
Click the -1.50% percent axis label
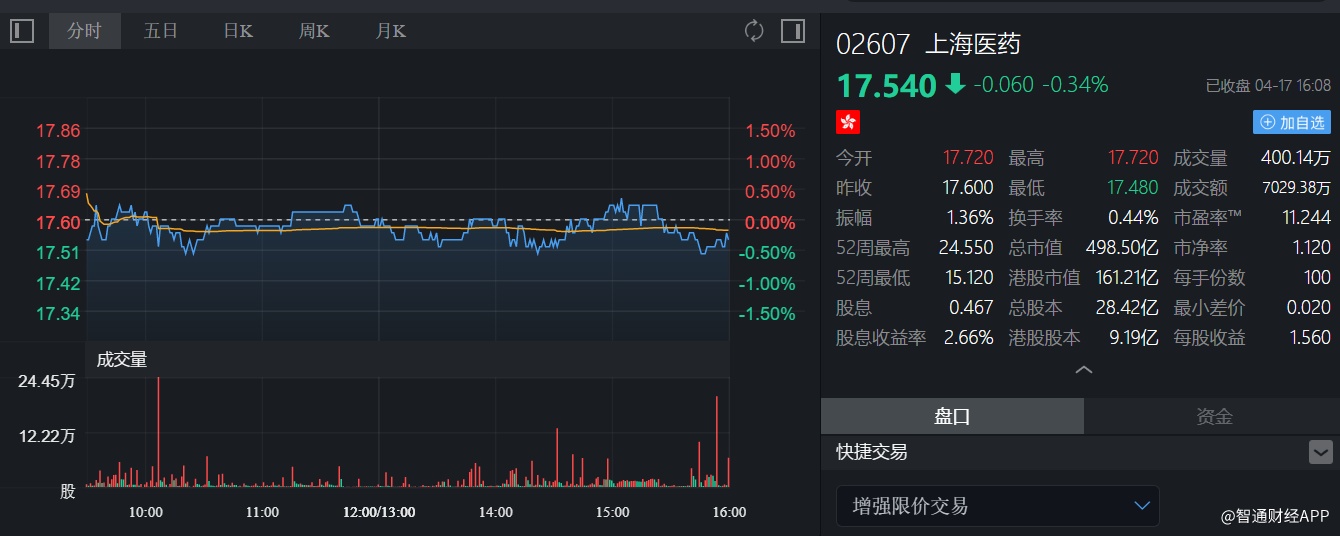coord(767,314)
